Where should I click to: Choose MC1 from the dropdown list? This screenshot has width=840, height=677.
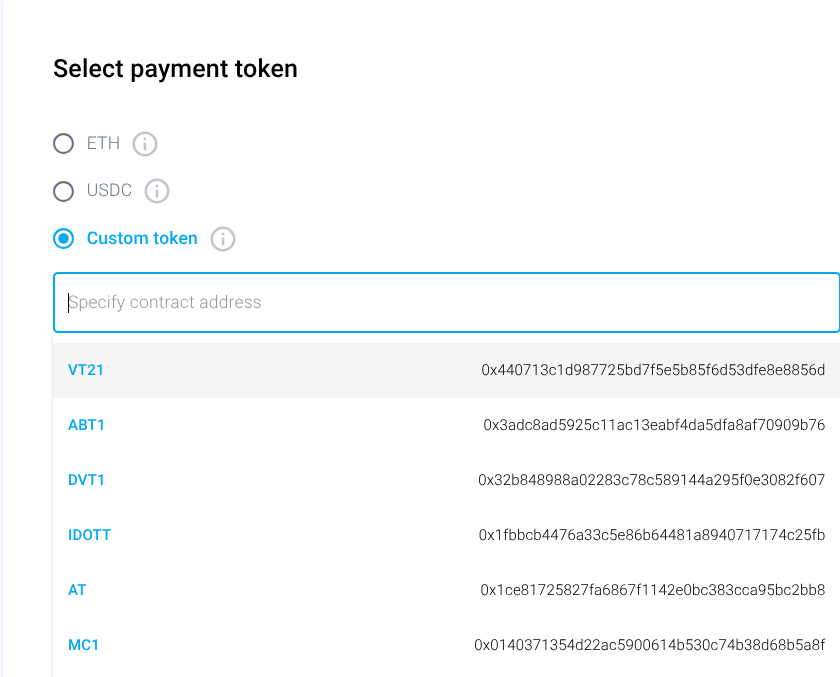click(83, 645)
